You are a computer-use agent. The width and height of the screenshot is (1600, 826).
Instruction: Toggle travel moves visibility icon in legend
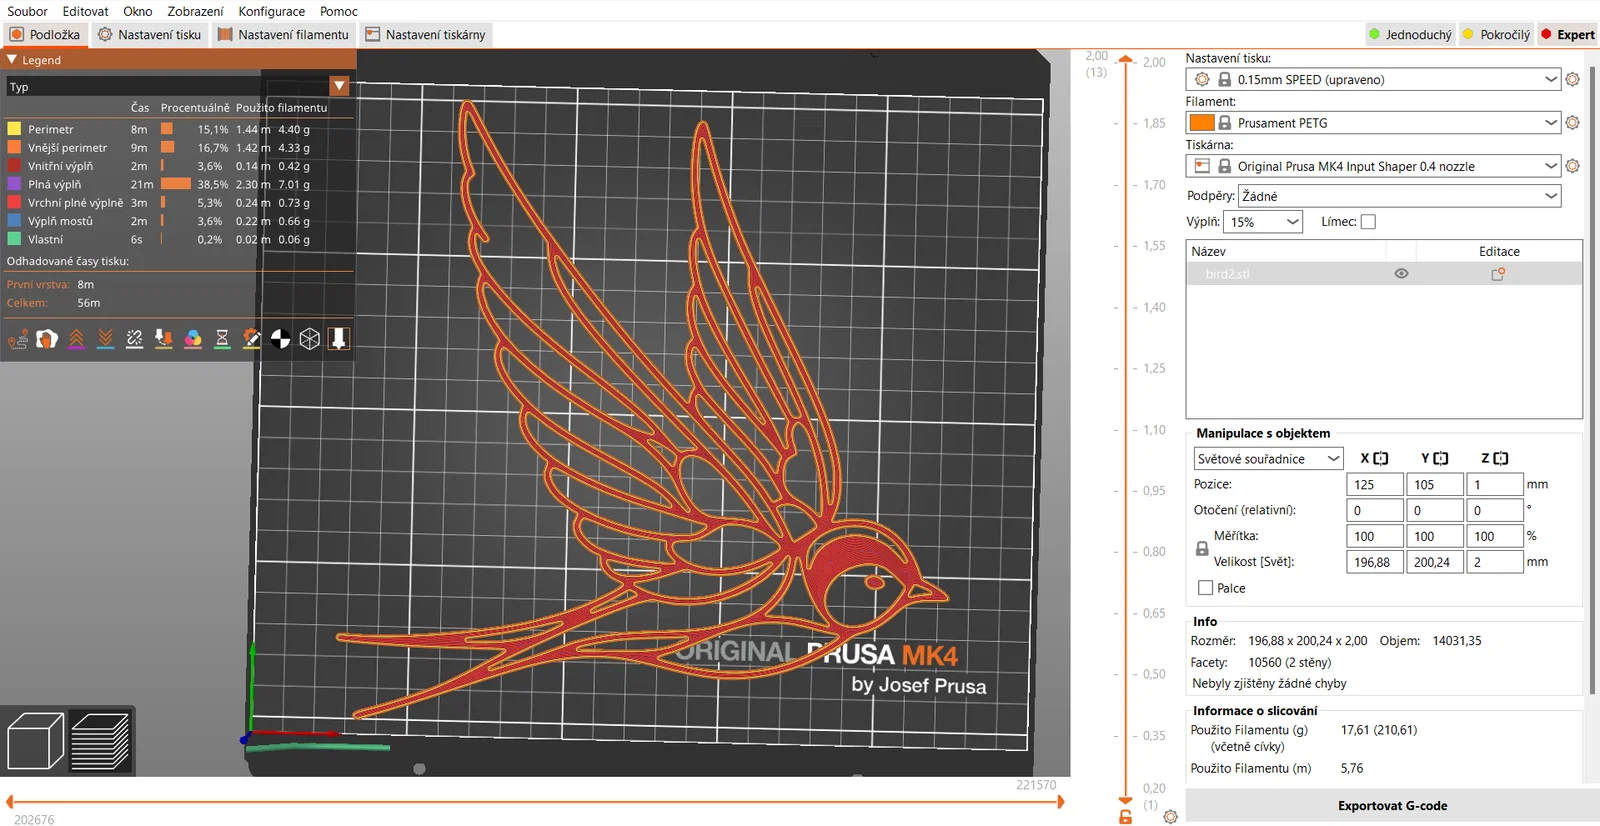coord(18,339)
